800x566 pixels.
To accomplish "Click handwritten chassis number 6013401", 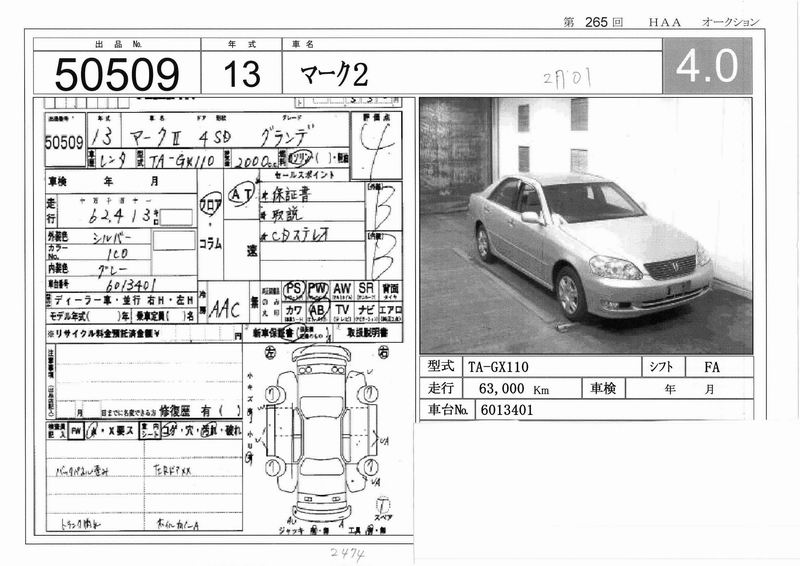I will point(131,284).
